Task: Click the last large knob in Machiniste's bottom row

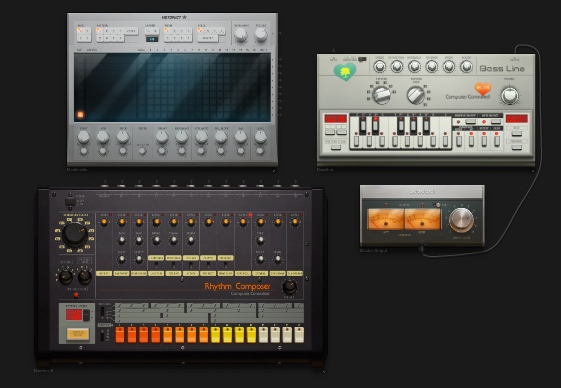Action: [260, 137]
